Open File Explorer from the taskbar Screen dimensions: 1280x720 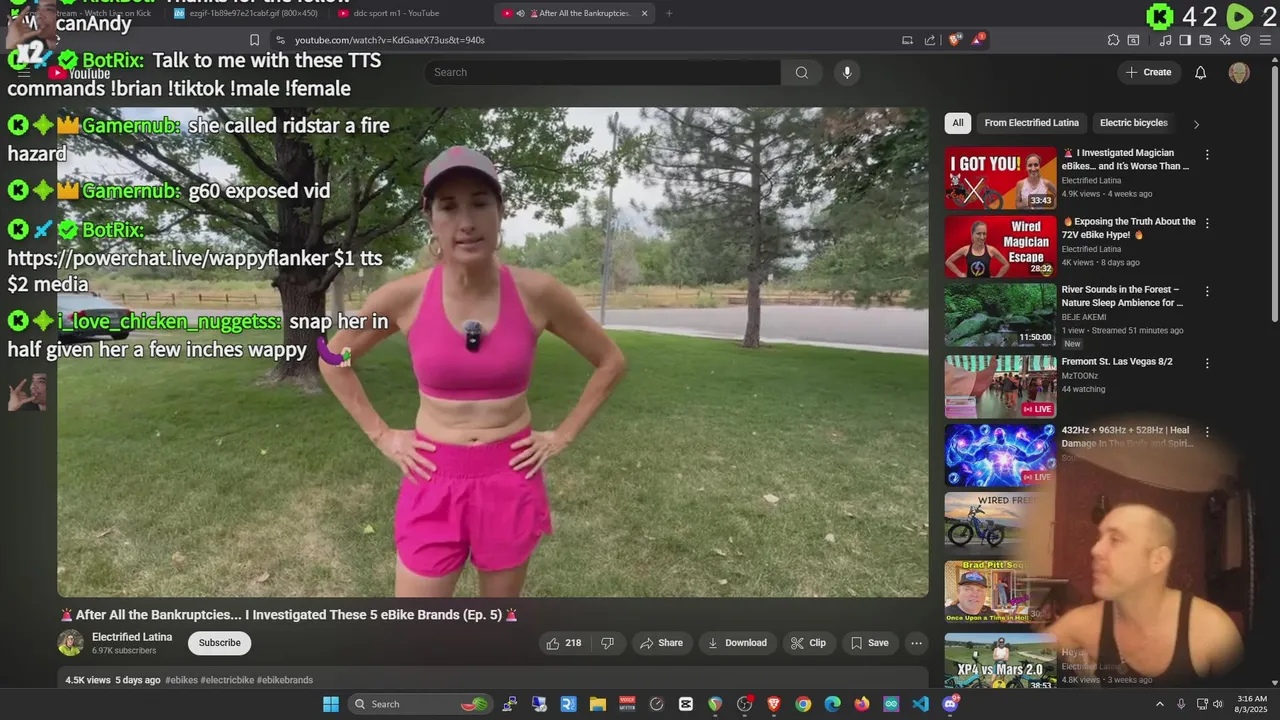(597, 704)
